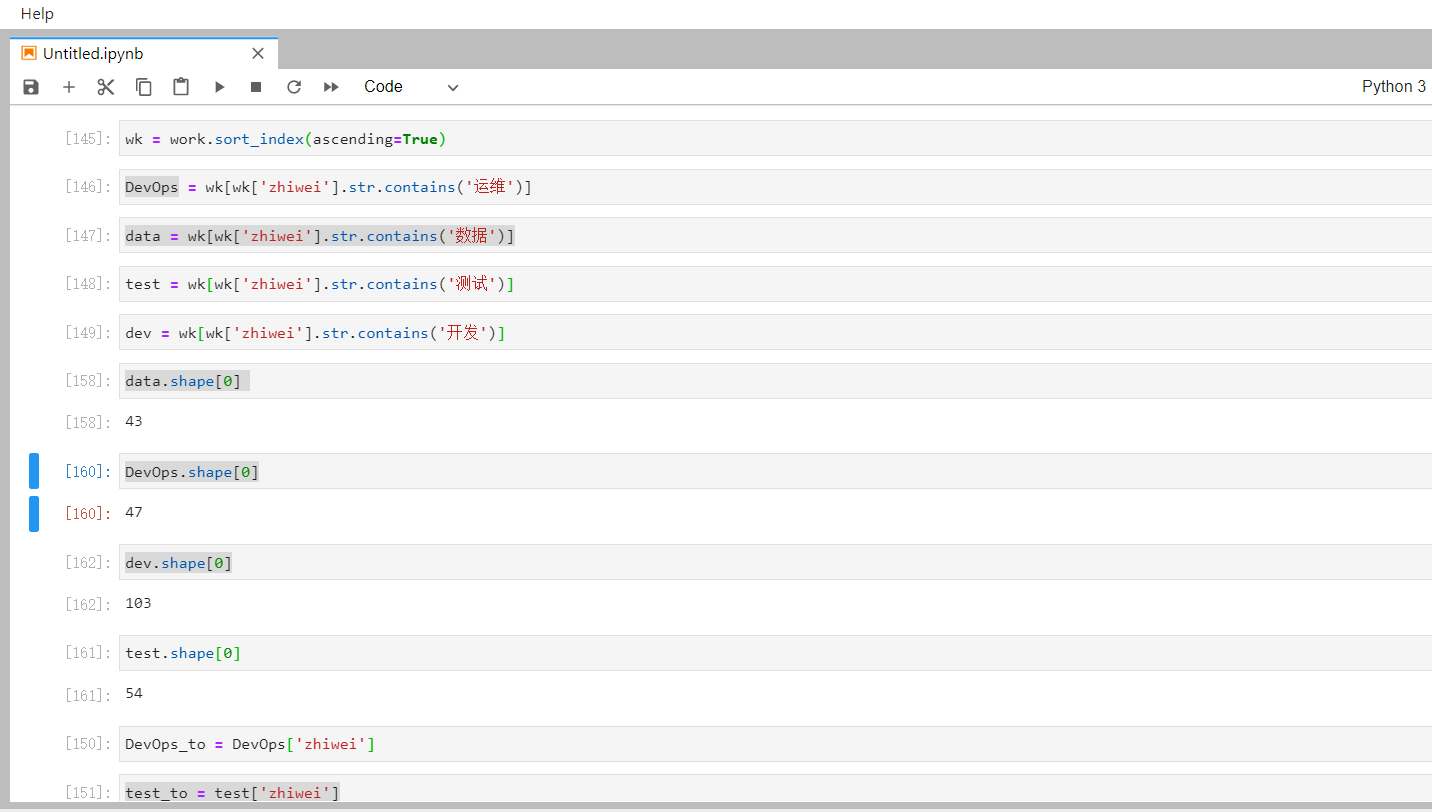
Task: Open the Code cell type dropdown
Action: (411, 87)
